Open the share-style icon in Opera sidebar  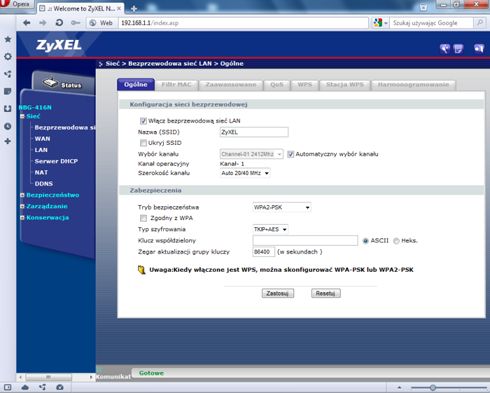[8, 74]
